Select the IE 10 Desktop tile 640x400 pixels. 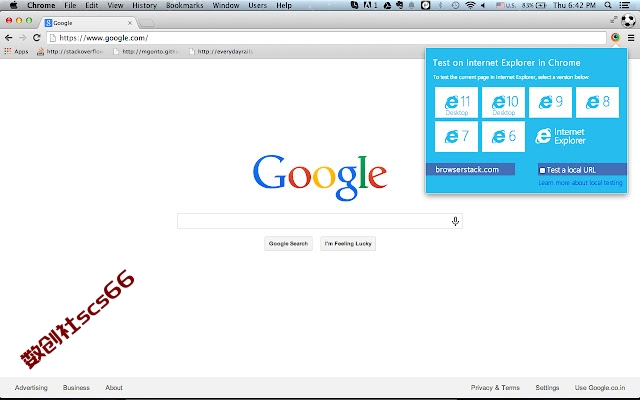(503, 102)
